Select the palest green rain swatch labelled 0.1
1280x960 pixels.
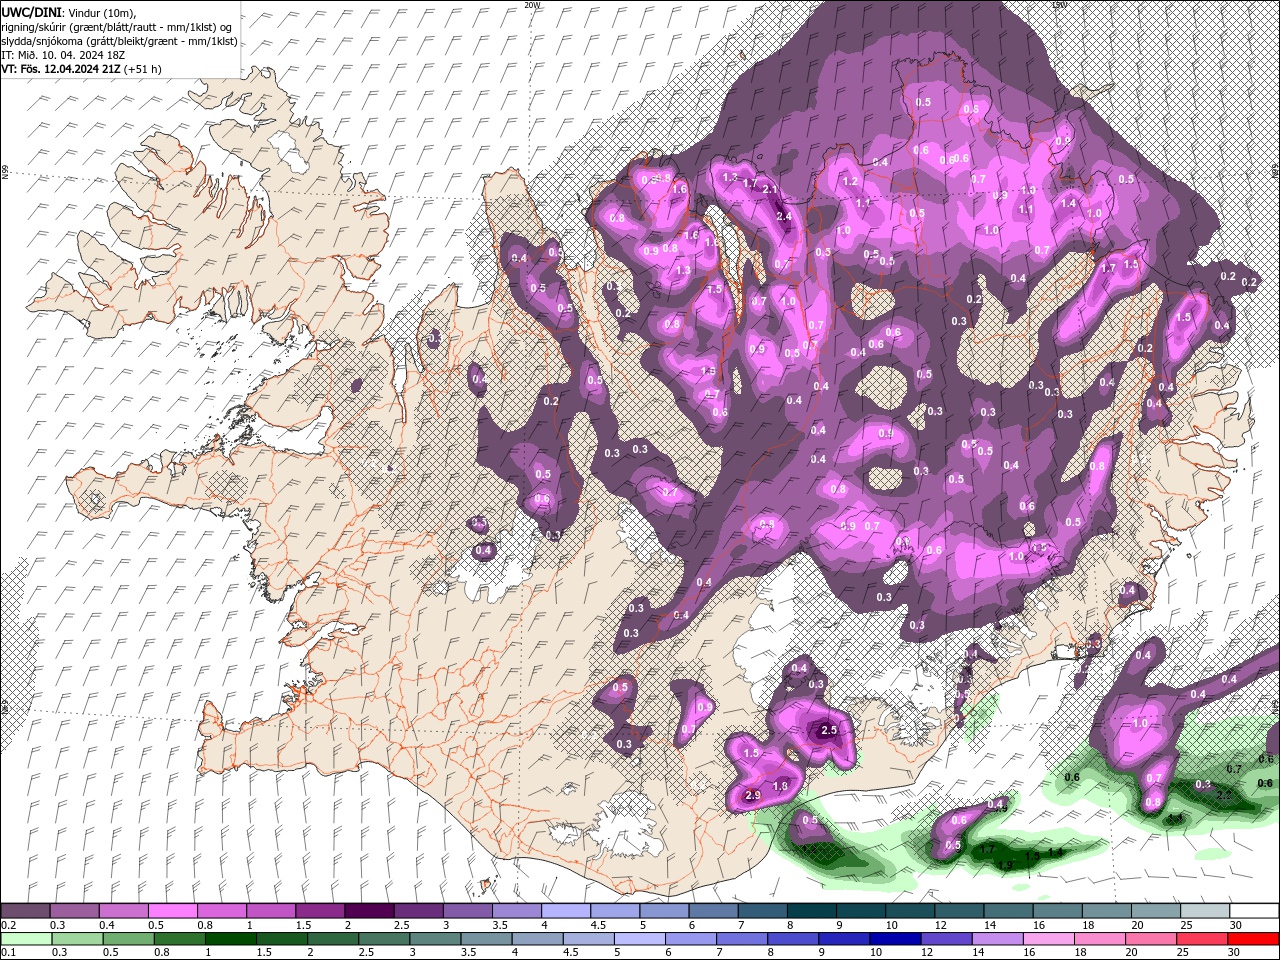pyautogui.click(x=26, y=939)
